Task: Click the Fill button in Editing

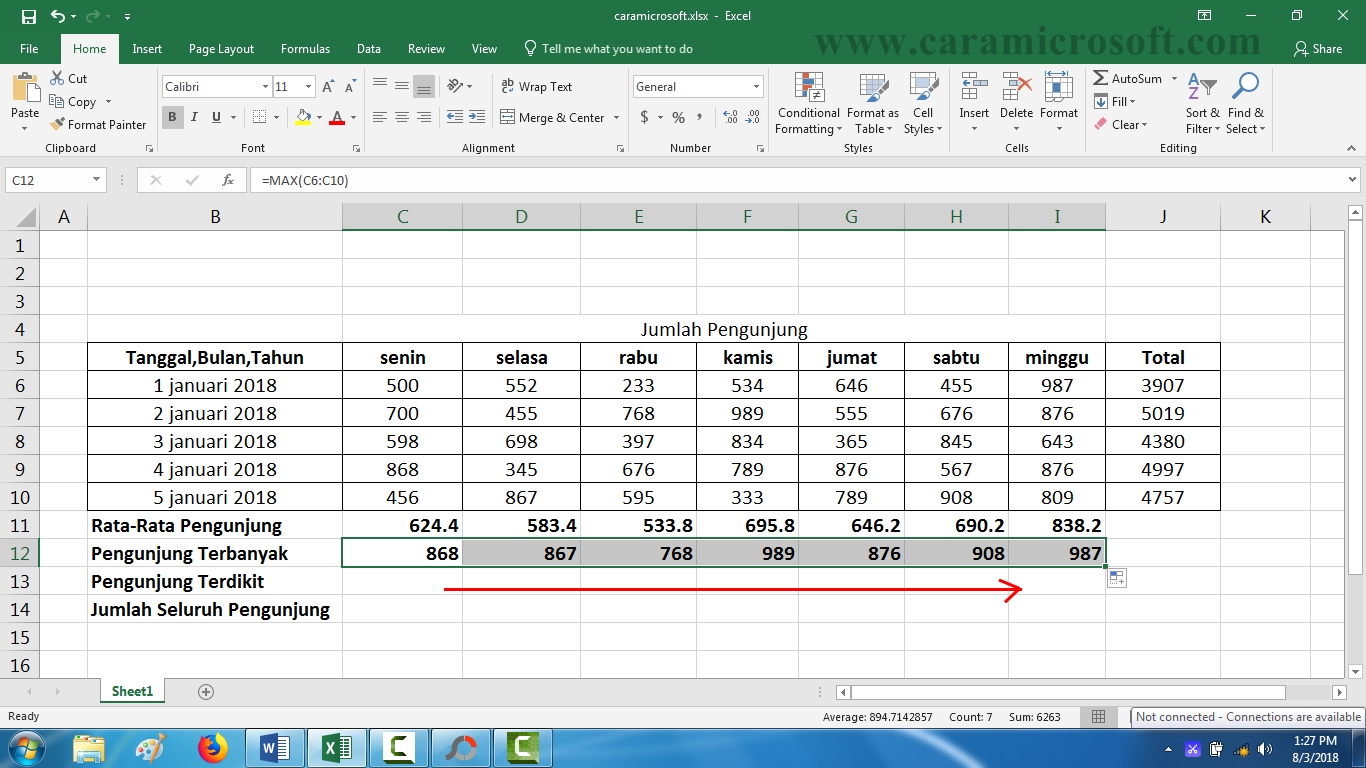Action: click(x=1114, y=102)
